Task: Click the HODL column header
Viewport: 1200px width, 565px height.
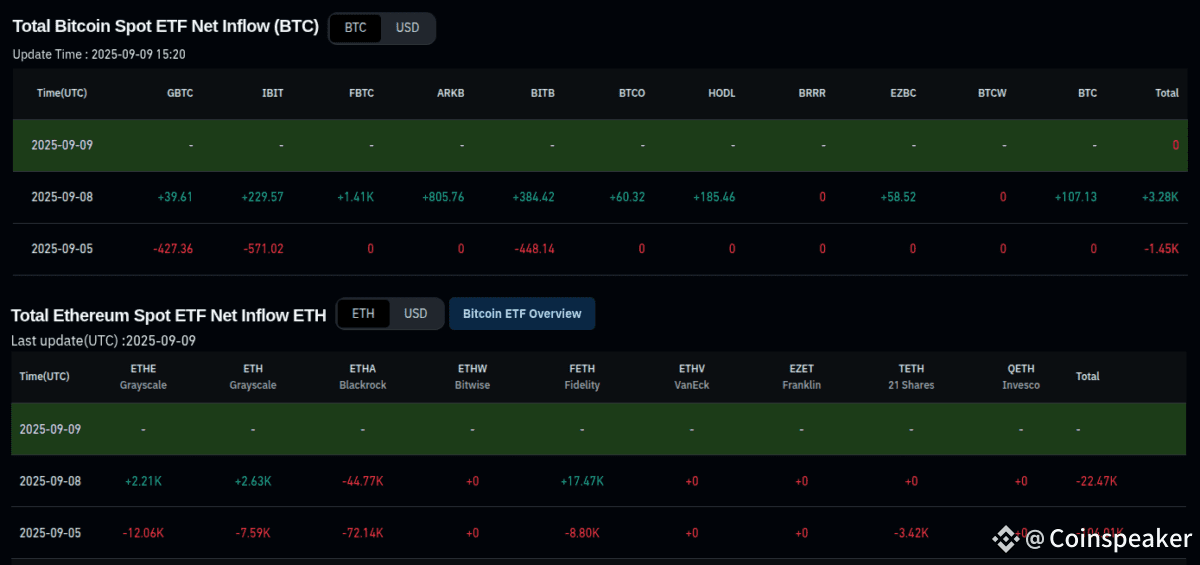Action: pyautogui.click(x=721, y=93)
